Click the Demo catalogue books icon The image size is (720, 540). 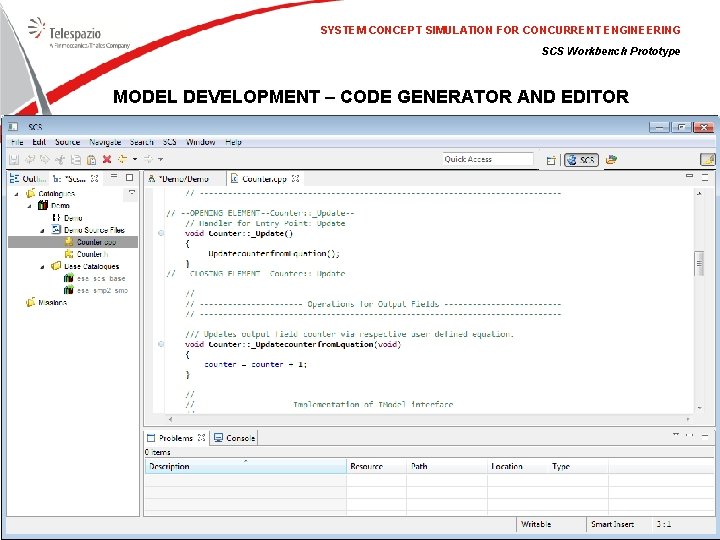coord(43,205)
